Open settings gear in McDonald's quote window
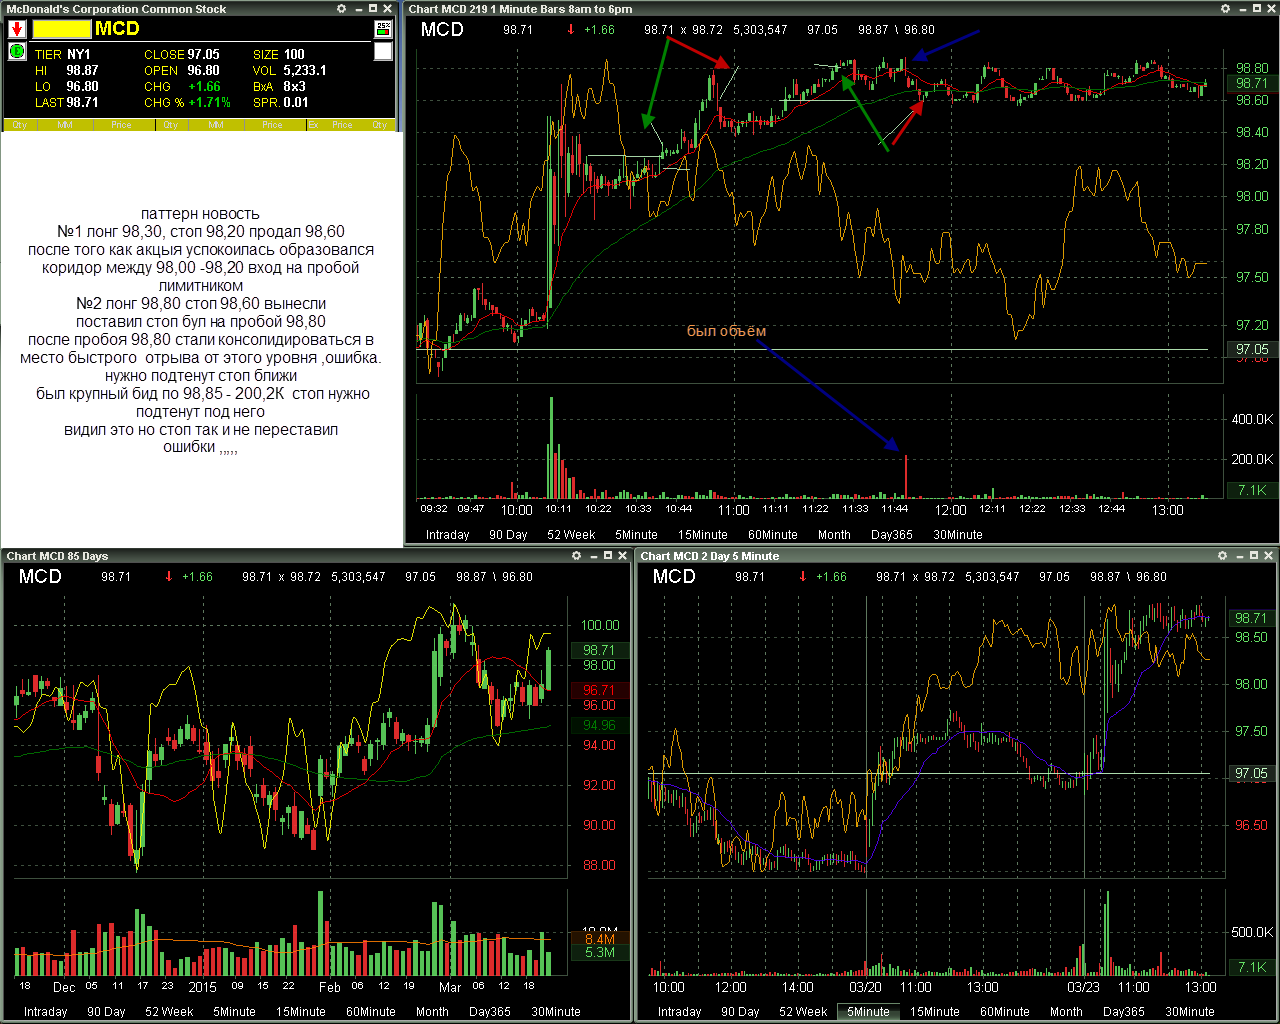The image size is (1280, 1024). (342, 9)
